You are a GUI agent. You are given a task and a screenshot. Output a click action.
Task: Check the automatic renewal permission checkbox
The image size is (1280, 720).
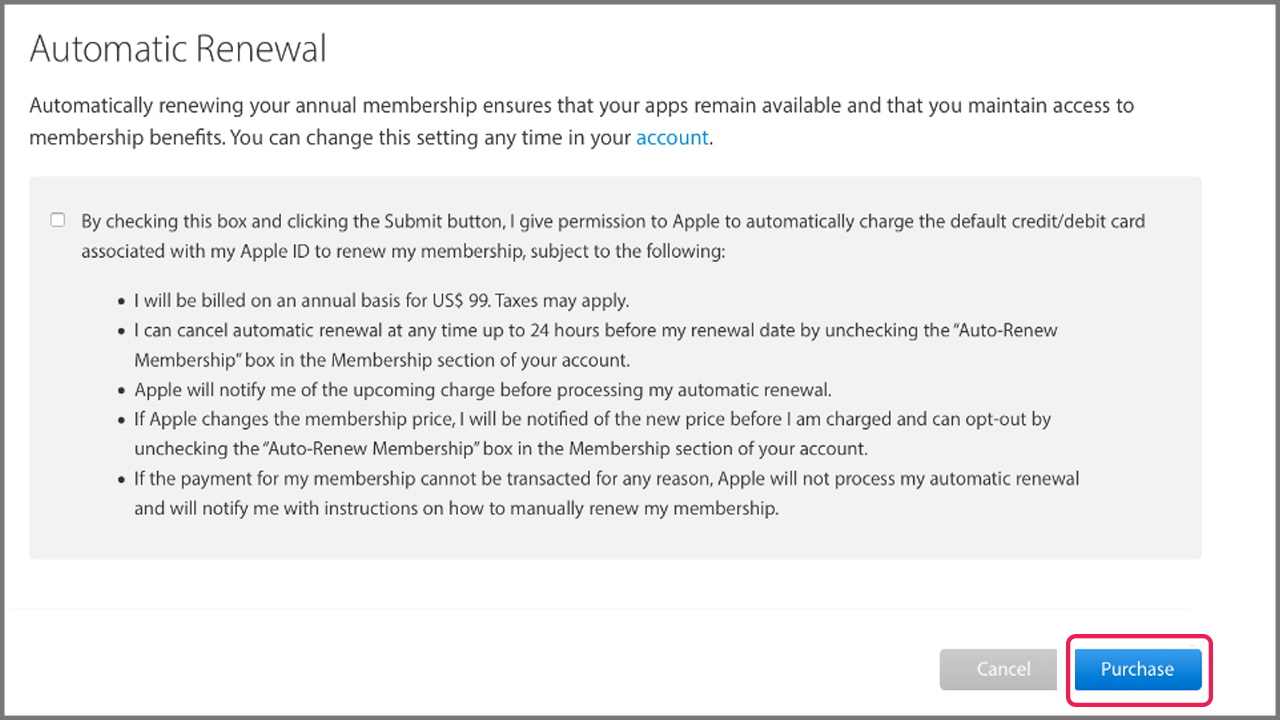(58, 220)
